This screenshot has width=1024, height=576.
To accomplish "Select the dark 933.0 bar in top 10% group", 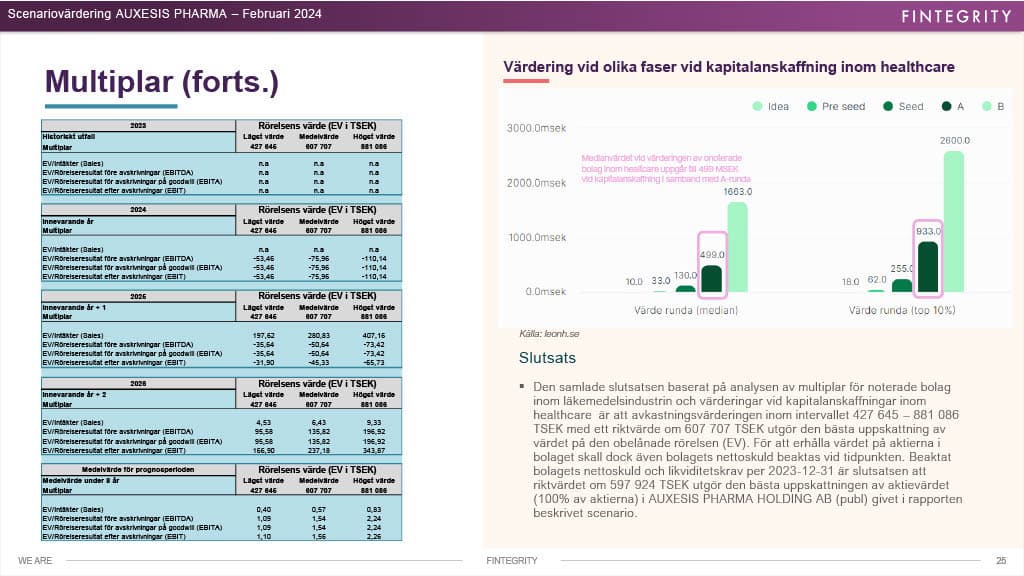I will [928, 267].
